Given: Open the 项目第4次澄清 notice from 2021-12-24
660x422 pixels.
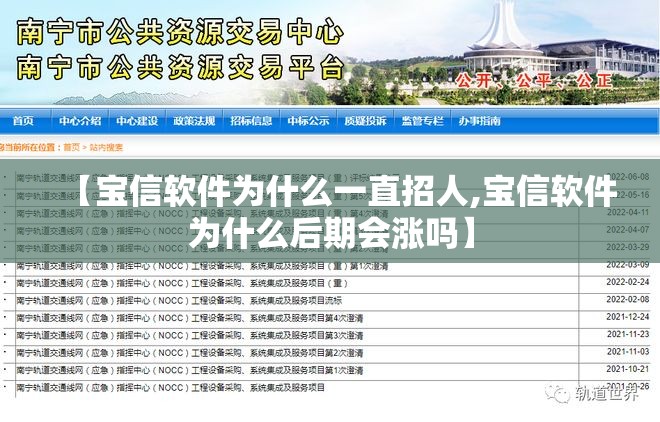Looking at the screenshot, I should coord(189,318).
